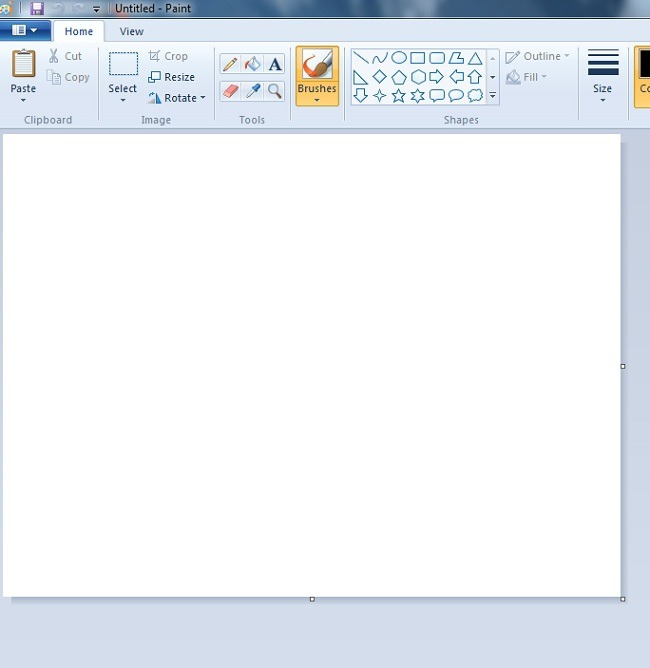
Task: Expand the full Shapes gallery
Action: click(492, 95)
